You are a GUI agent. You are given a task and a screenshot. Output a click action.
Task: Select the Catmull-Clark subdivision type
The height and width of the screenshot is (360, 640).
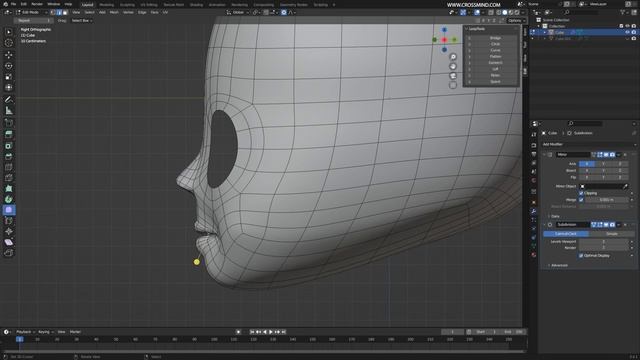pos(566,234)
